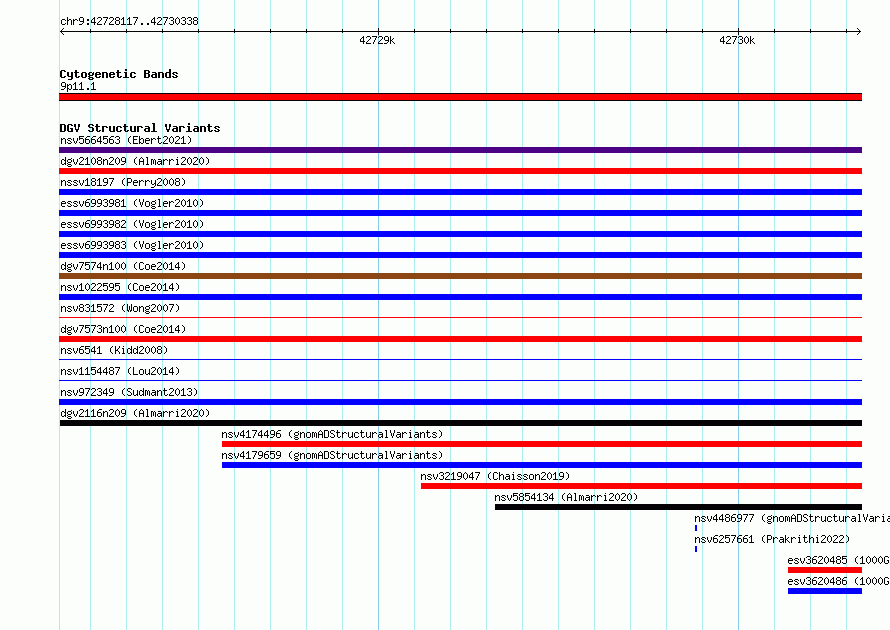Select nsv3219047 (Chaisson2019) label
Image resolution: width=890 pixels, height=630 pixels.
495,476
